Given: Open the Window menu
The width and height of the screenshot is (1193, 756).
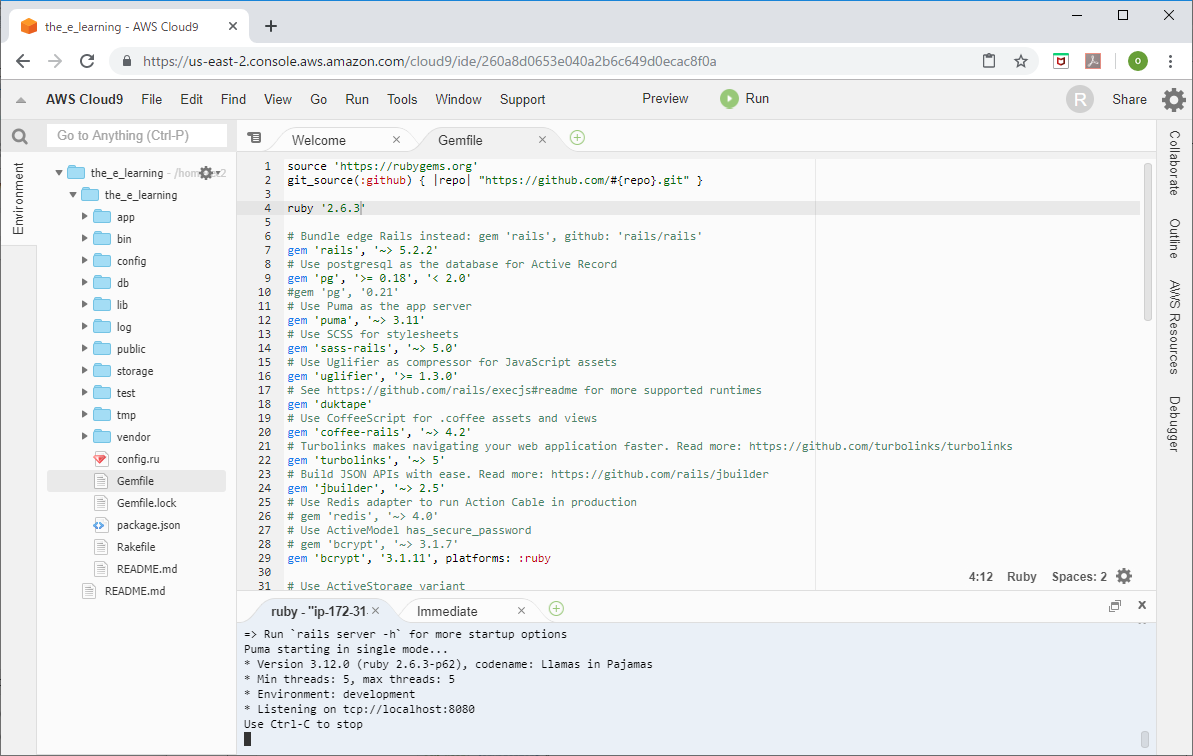Looking at the screenshot, I should (458, 100).
